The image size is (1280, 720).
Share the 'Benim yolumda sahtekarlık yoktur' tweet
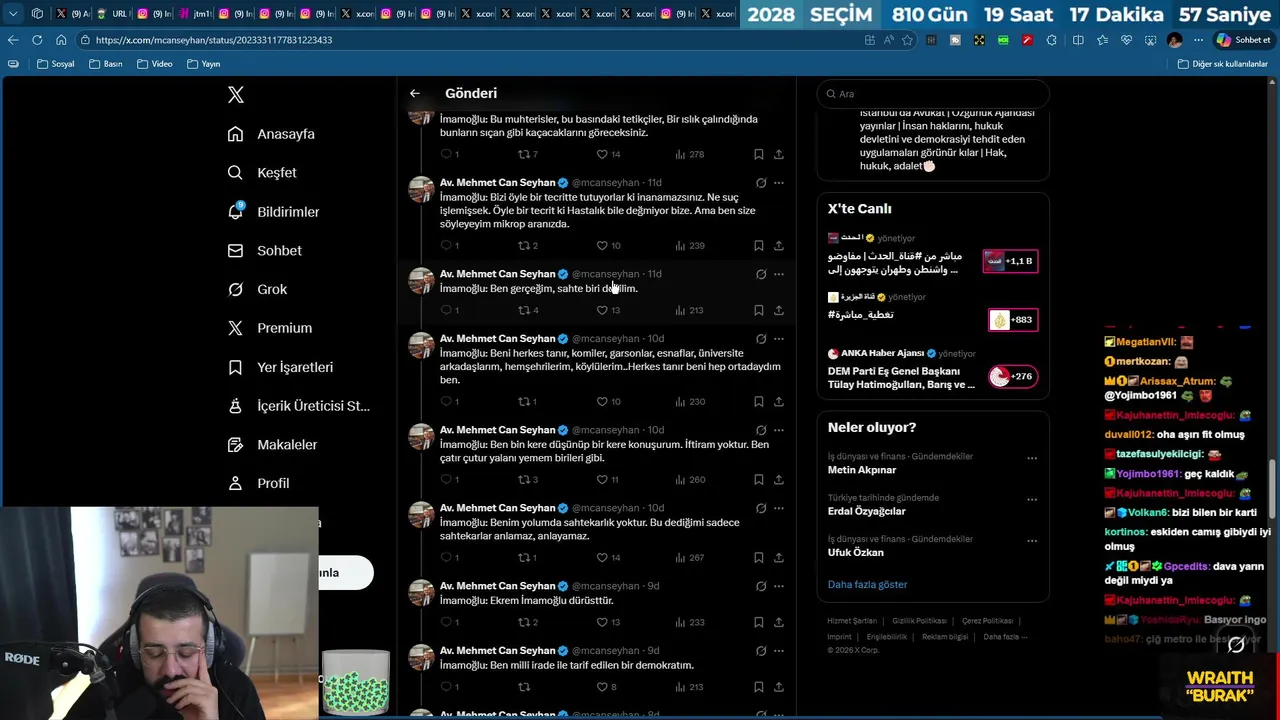click(x=778, y=557)
